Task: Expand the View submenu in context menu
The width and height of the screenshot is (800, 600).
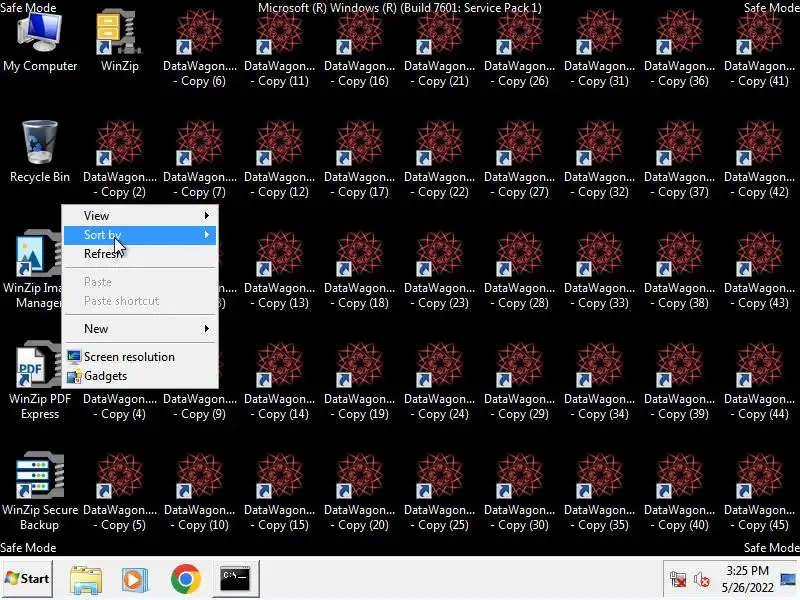Action: [140, 216]
